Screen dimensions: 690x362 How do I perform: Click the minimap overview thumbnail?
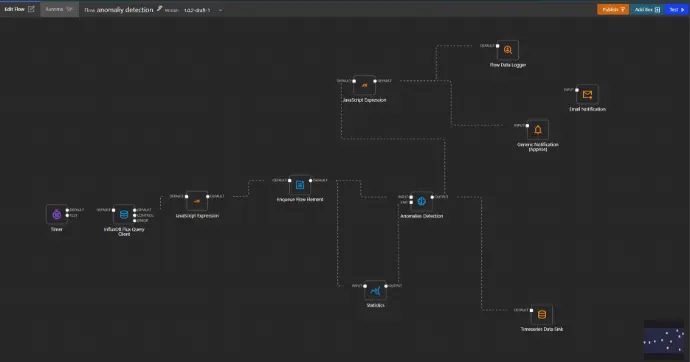coord(664,339)
